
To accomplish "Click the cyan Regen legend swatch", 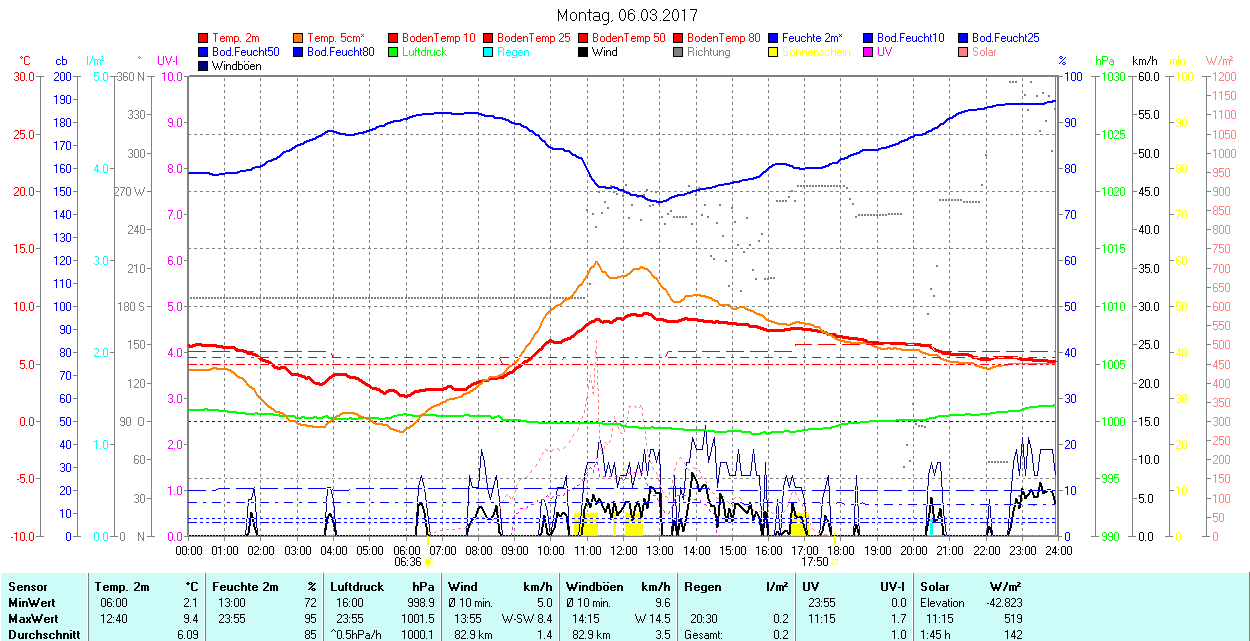I will [x=488, y=52].
